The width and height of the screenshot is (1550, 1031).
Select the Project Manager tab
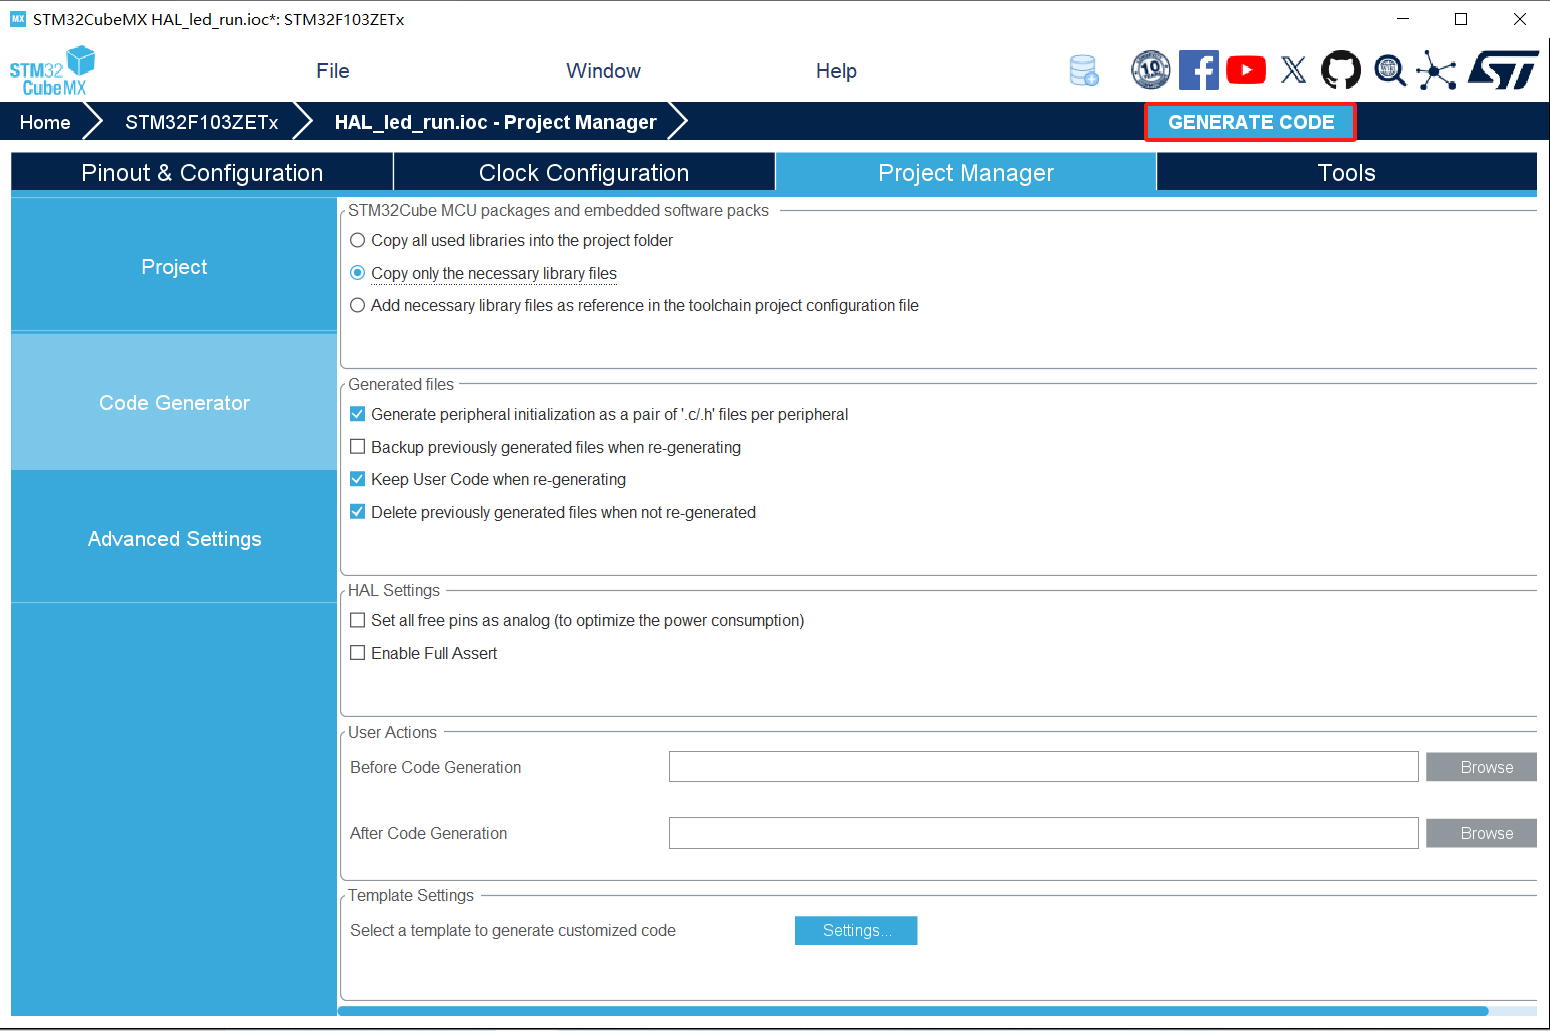(x=966, y=173)
